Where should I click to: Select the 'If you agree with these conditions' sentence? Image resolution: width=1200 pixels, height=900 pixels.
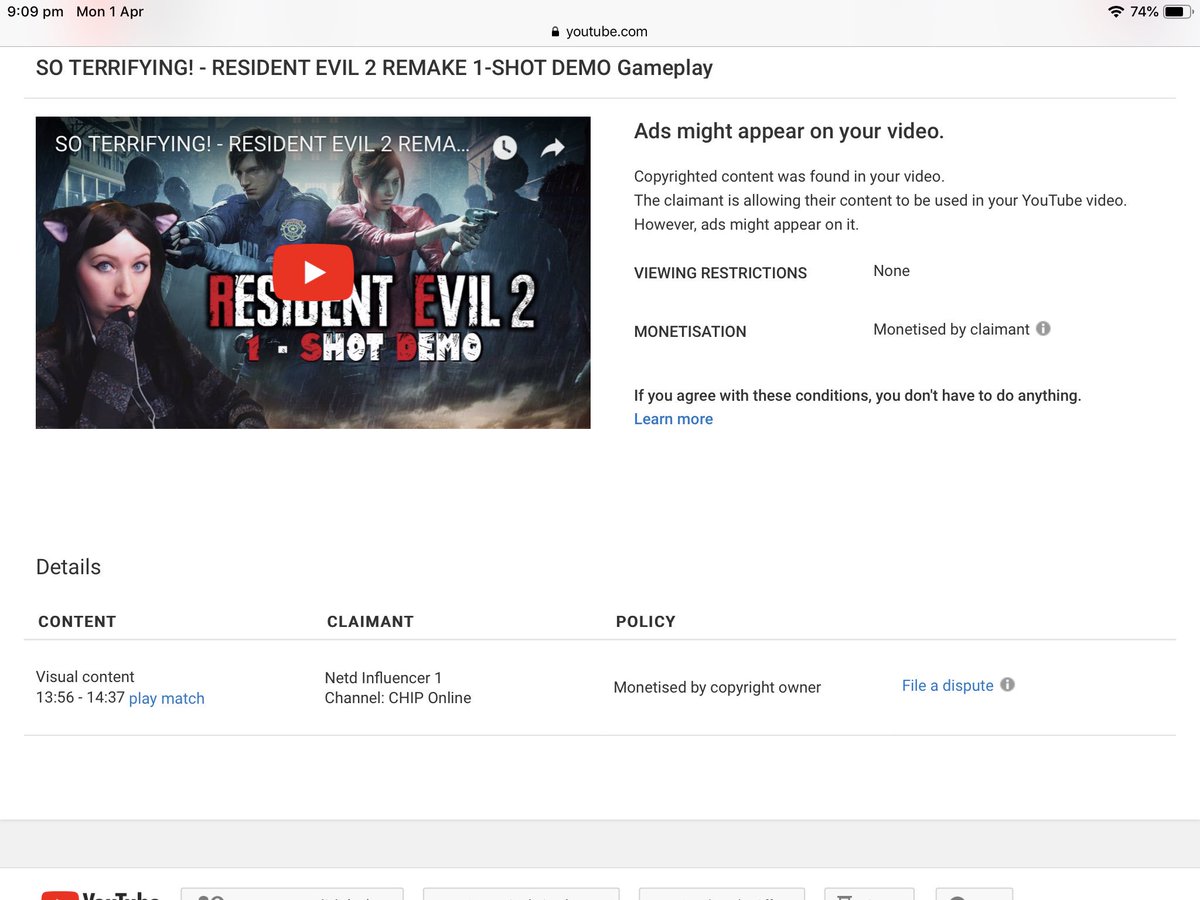coord(857,396)
